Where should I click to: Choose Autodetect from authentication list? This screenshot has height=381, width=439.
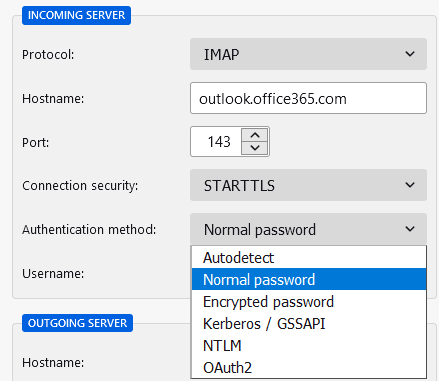click(x=309, y=257)
